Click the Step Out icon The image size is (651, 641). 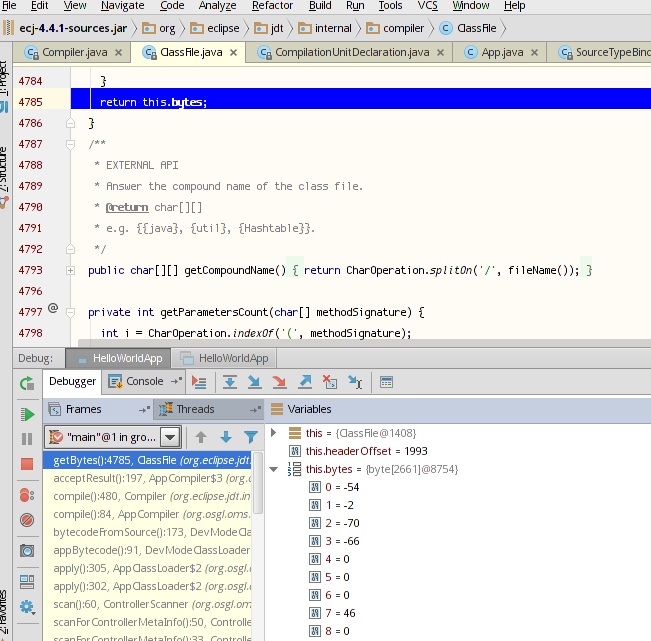(x=305, y=382)
